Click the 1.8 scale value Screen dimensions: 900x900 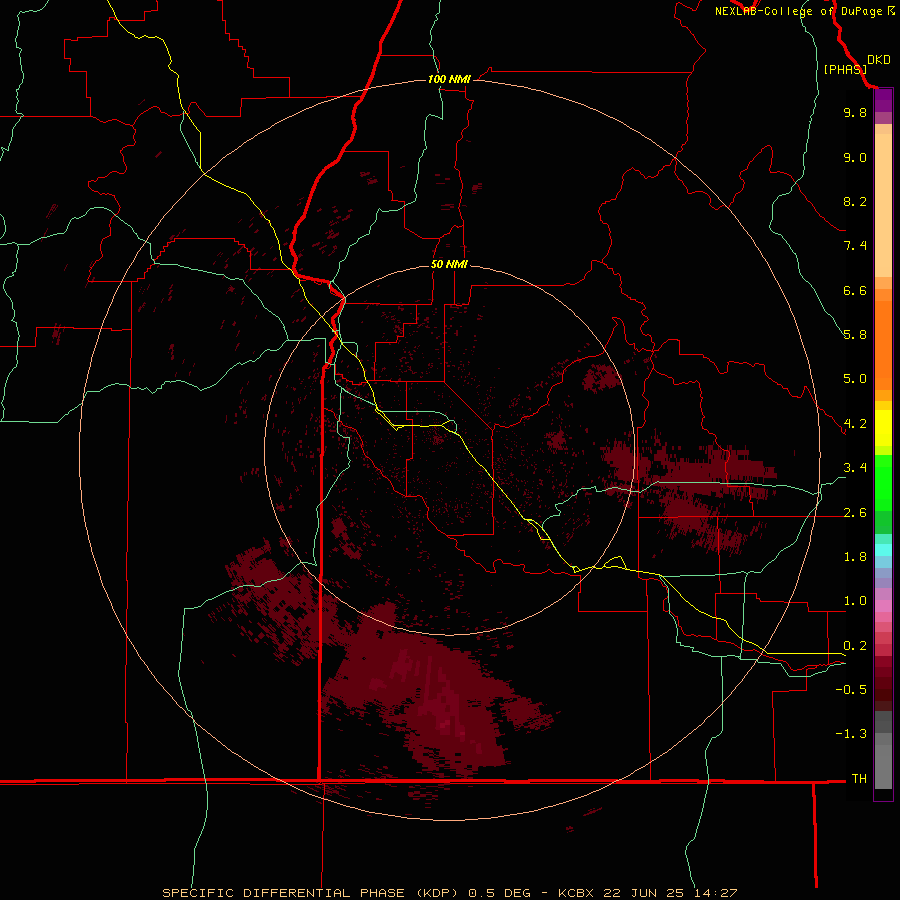tap(855, 557)
